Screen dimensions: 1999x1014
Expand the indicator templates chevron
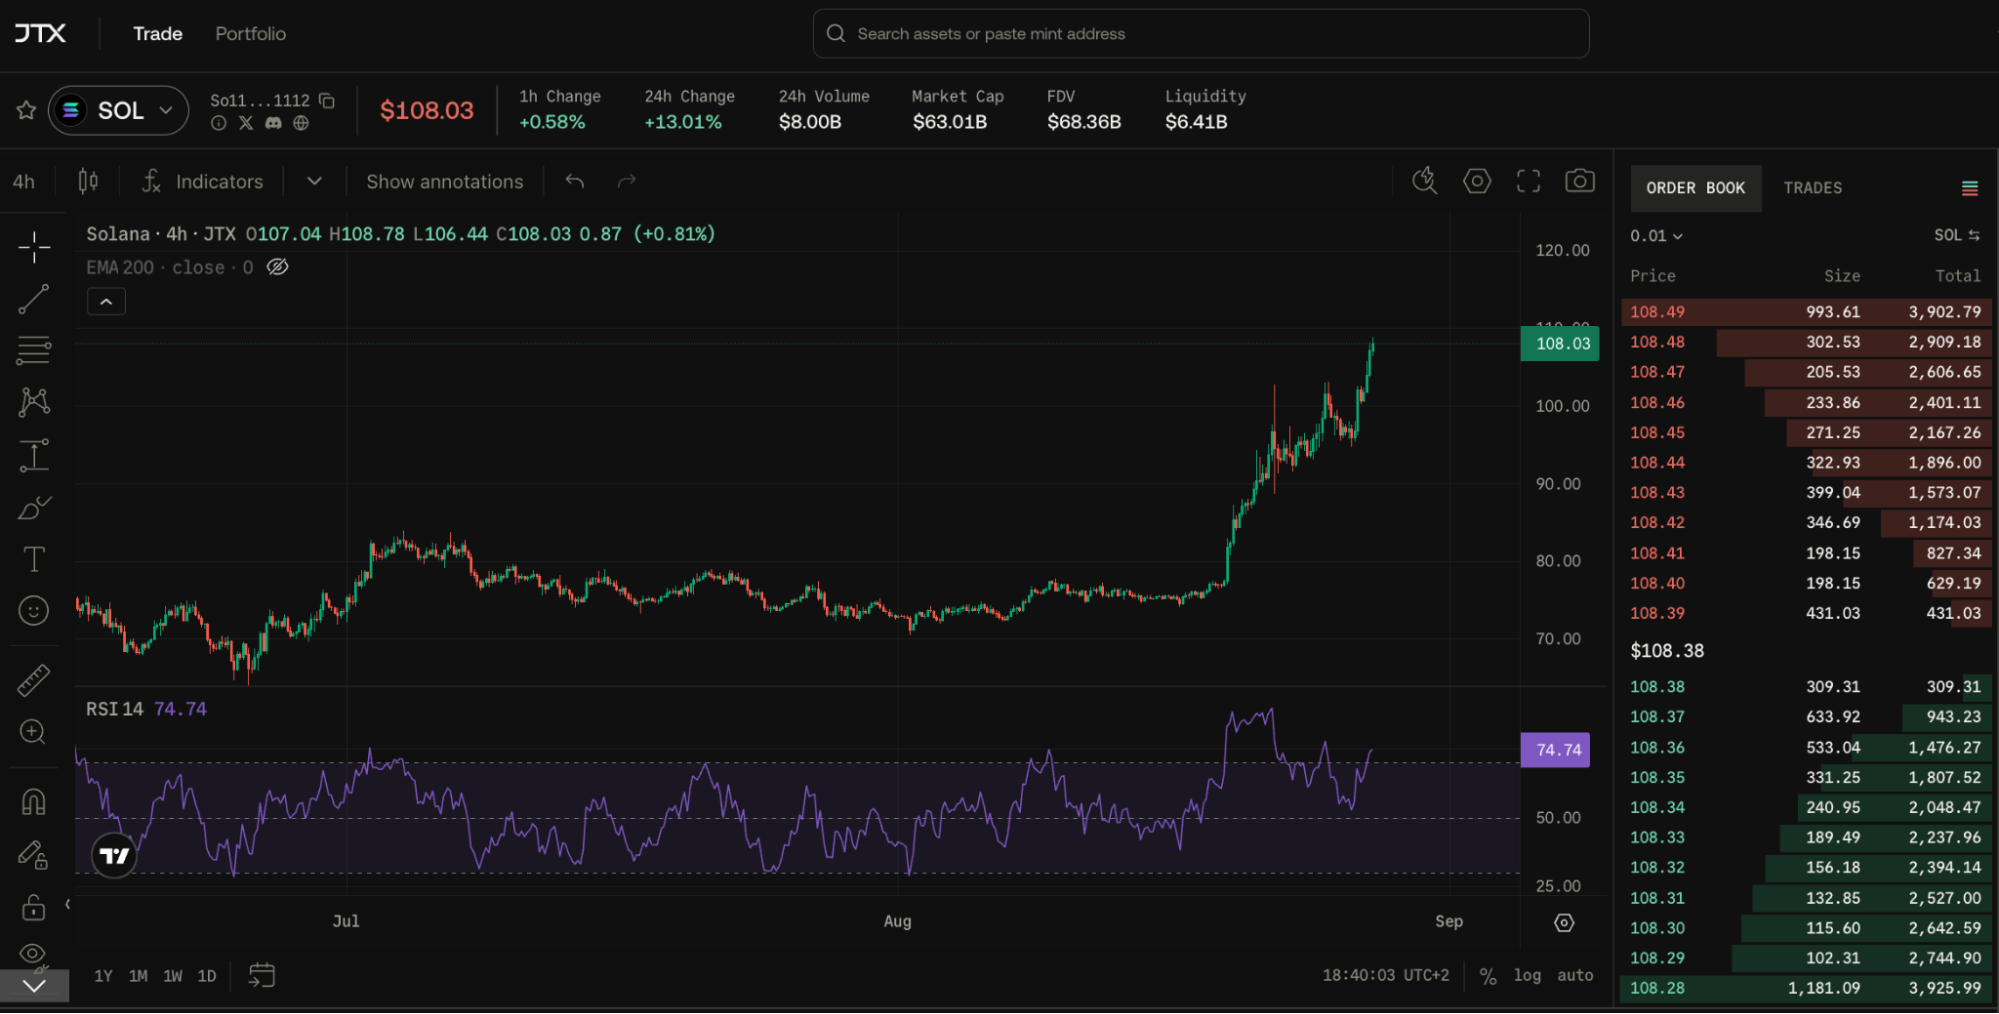click(x=314, y=181)
